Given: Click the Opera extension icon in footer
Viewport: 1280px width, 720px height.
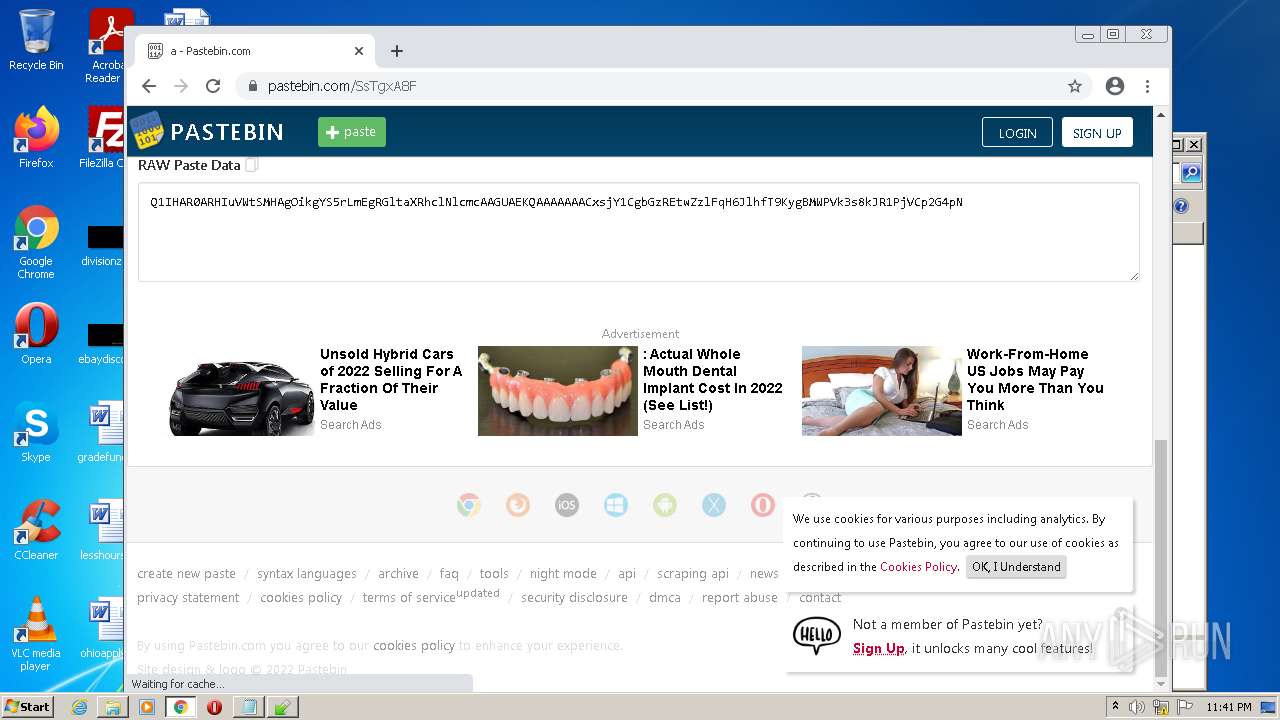Looking at the screenshot, I should tap(763, 505).
